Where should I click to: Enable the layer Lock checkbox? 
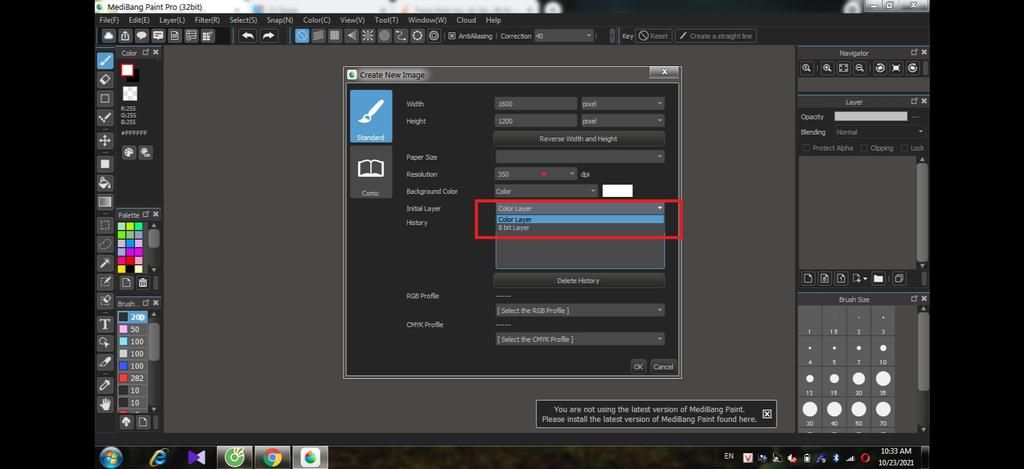(904, 148)
